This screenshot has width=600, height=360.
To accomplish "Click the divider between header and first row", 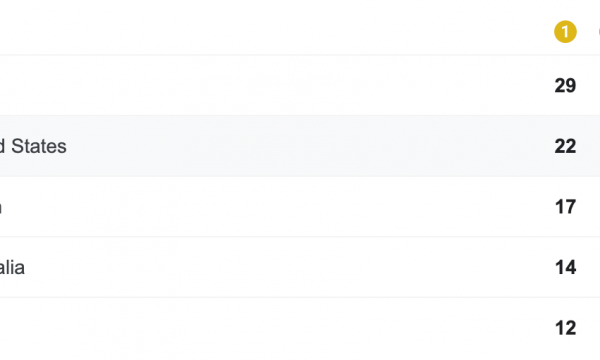I will pos(300,55).
